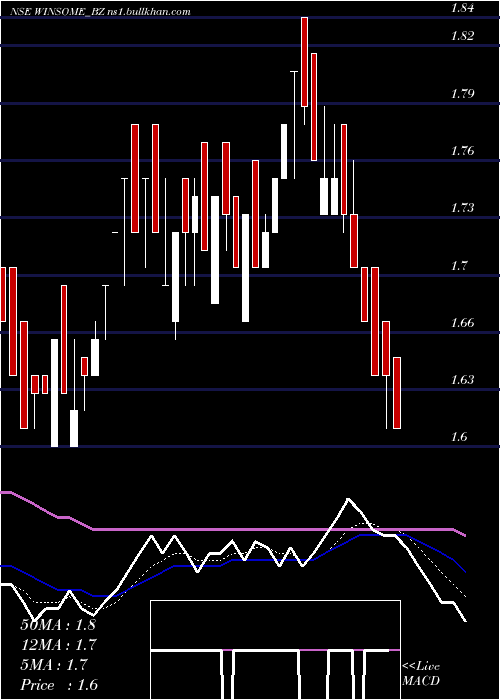Click the 1.73 price axis label
This screenshot has width=500, height=700.
click(x=462, y=208)
